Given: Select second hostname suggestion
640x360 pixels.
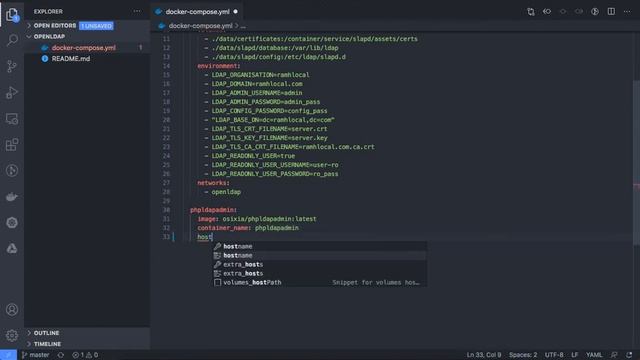Looking at the screenshot, I should [x=320, y=256].
